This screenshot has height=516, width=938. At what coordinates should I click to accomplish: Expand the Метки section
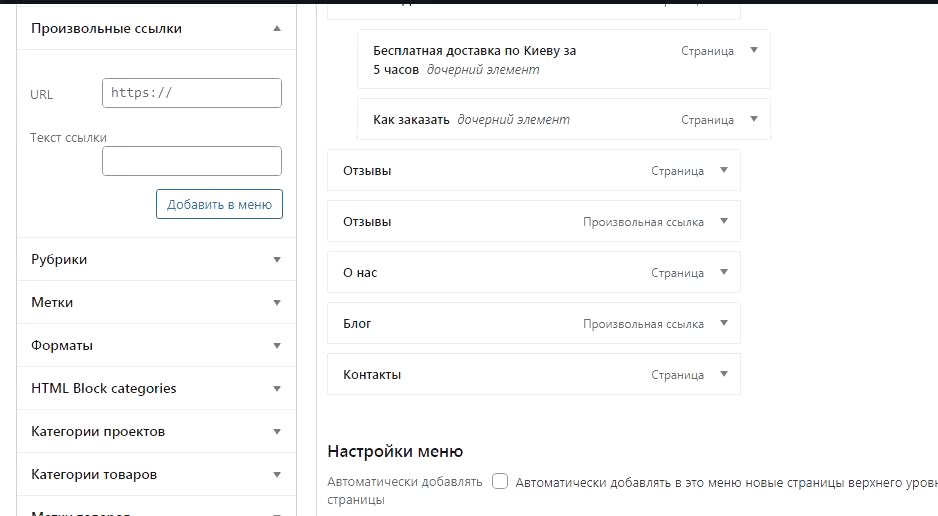(x=277, y=303)
